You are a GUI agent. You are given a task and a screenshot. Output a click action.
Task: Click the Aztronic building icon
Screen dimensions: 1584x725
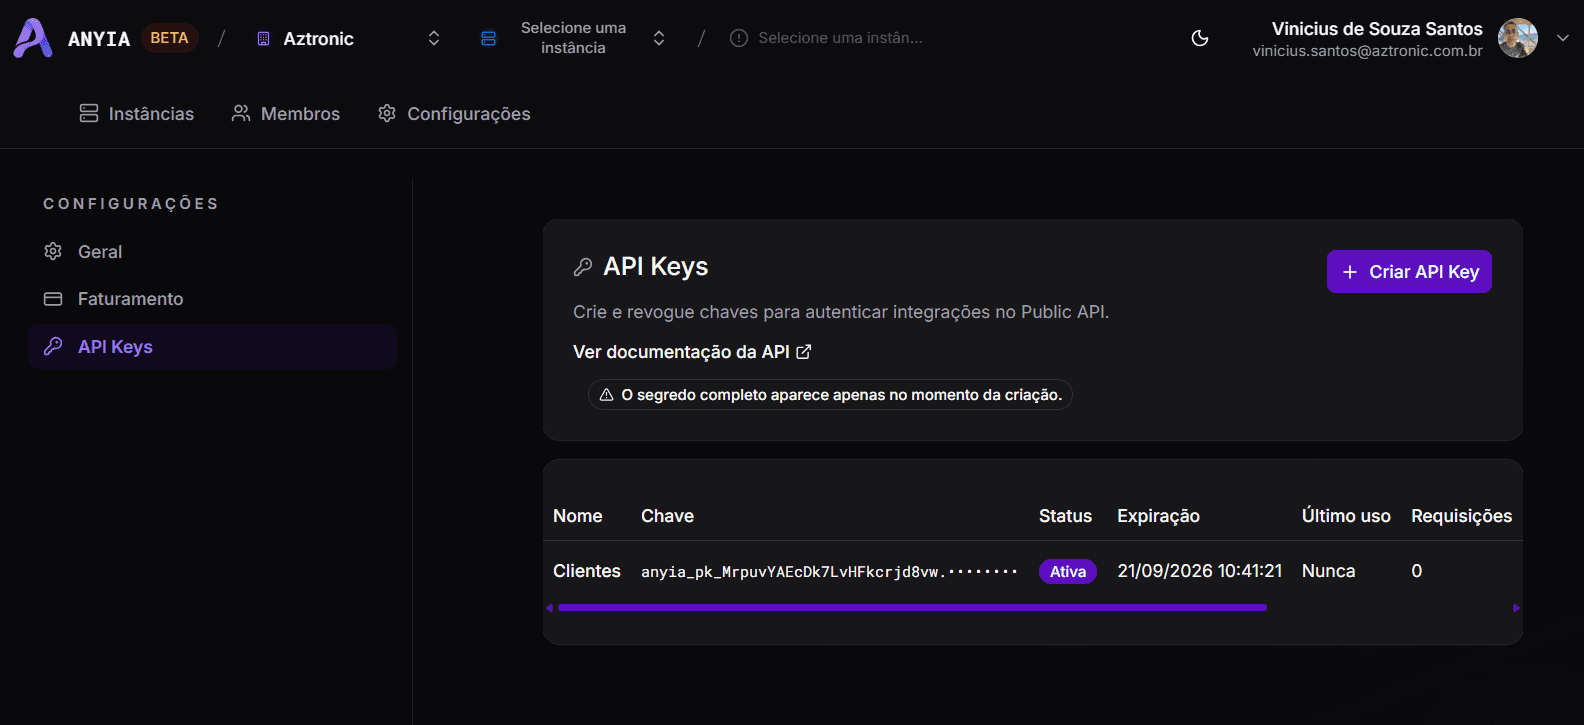264,38
